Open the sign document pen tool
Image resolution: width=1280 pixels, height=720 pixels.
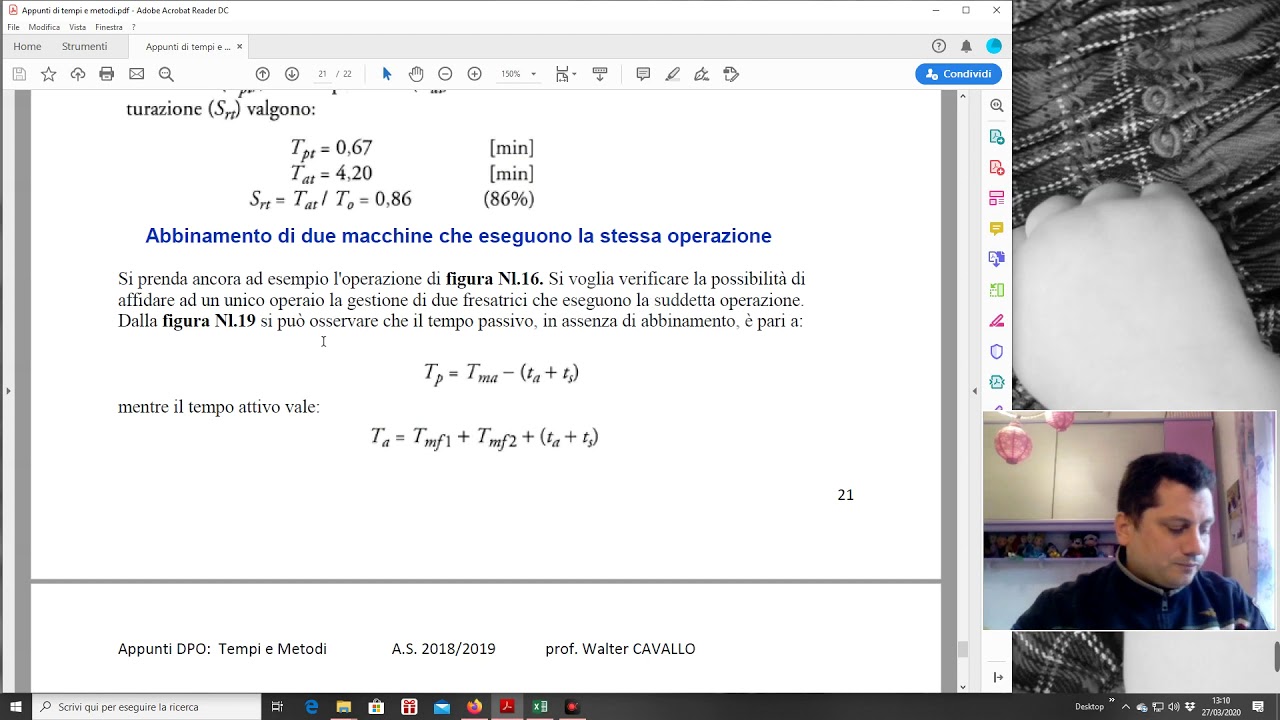pyautogui.click(x=702, y=74)
